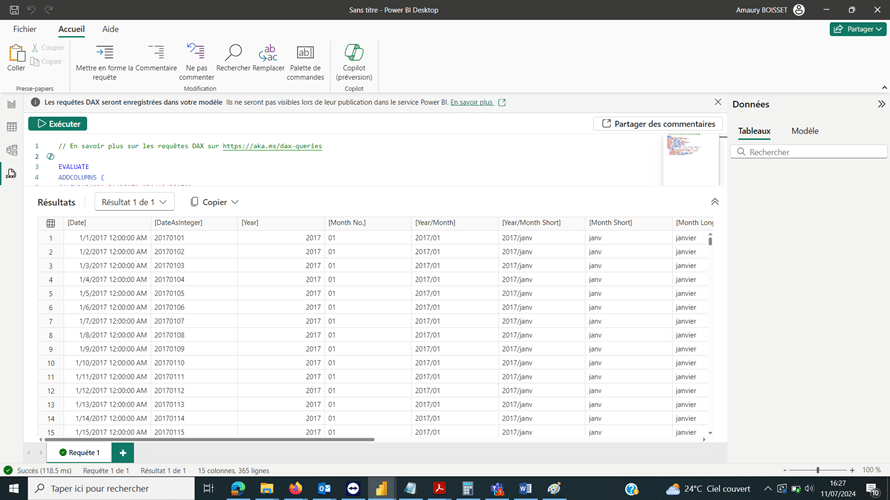This screenshot has width=890, height=500.
Task: Format query with Mettre en forme la requête
Action: [104, 62]
